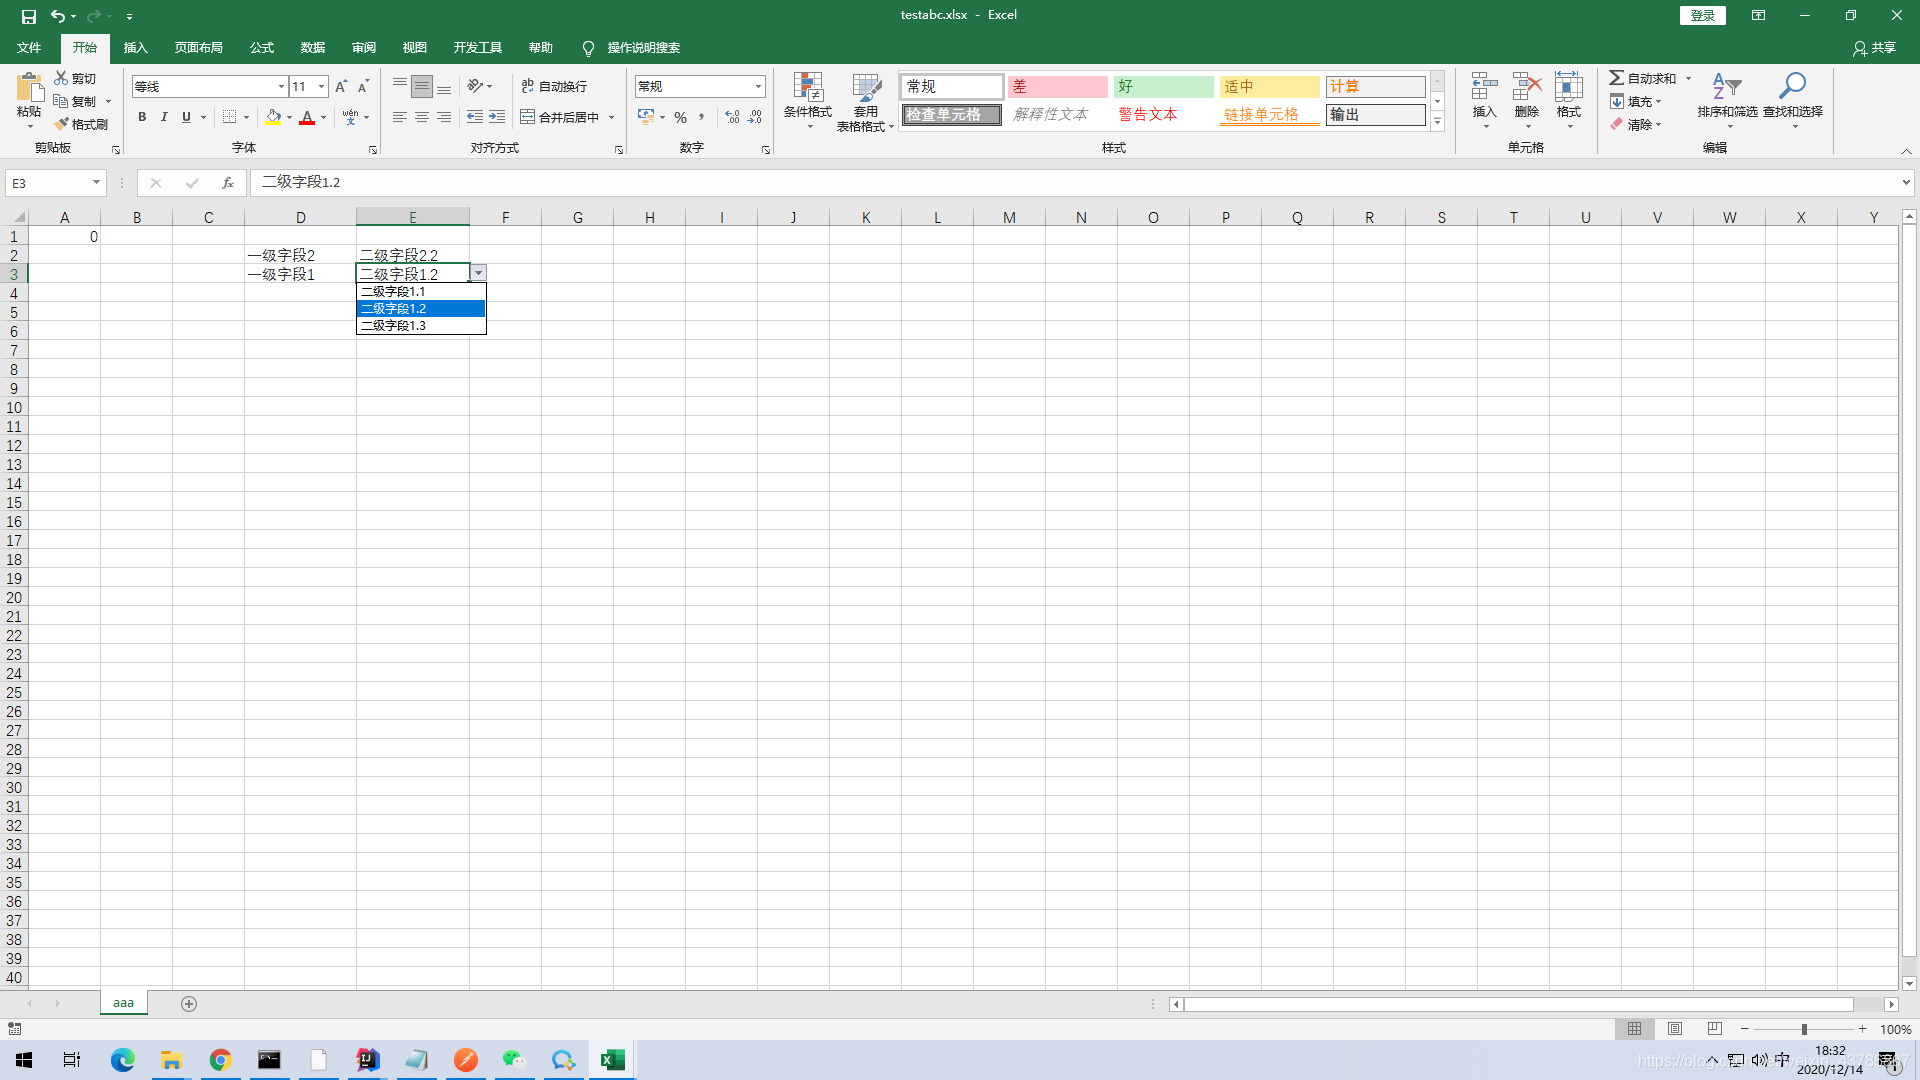Click the aaa sheet tab

tap(123, 1004)
